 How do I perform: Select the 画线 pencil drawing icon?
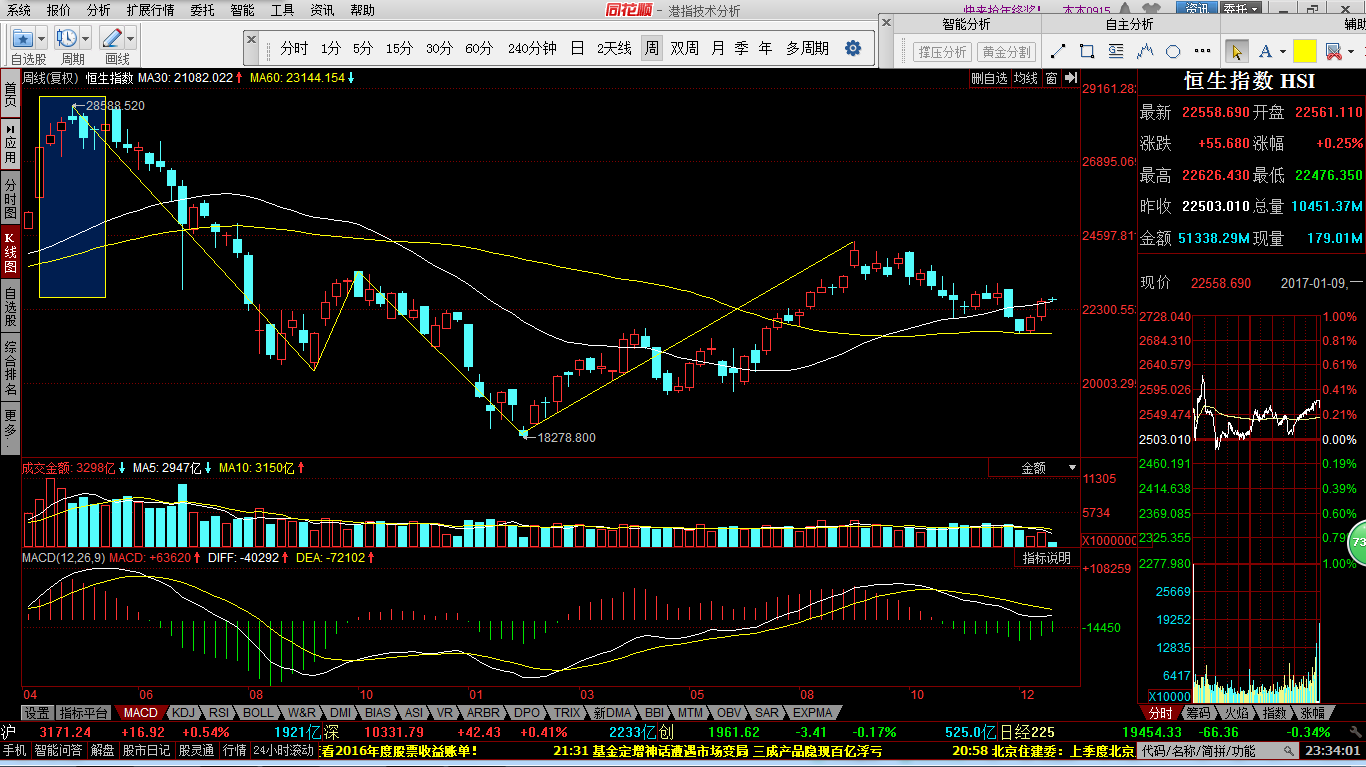point(110,38)
